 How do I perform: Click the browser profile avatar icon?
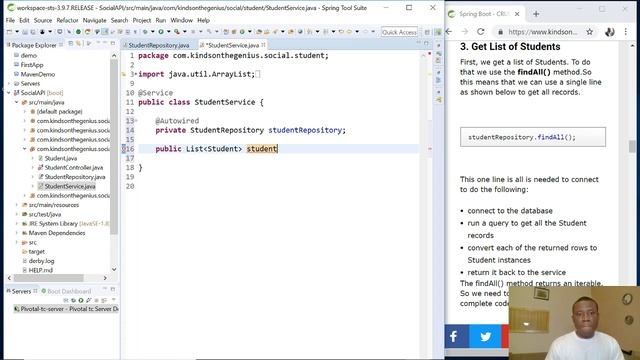[x=610, y=32]
